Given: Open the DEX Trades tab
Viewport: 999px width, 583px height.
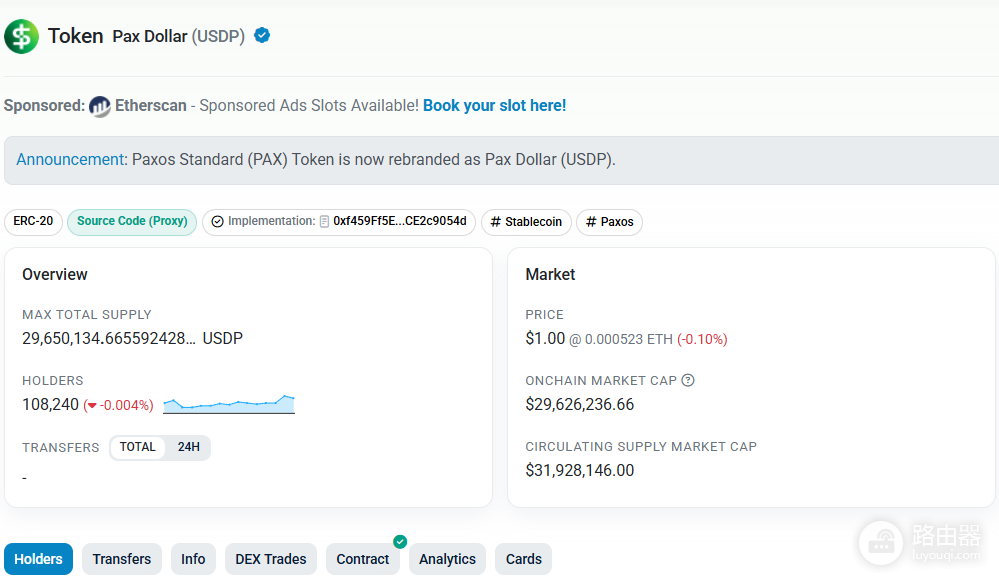Looking at the screenshot, I should click(x=271, y=559).
